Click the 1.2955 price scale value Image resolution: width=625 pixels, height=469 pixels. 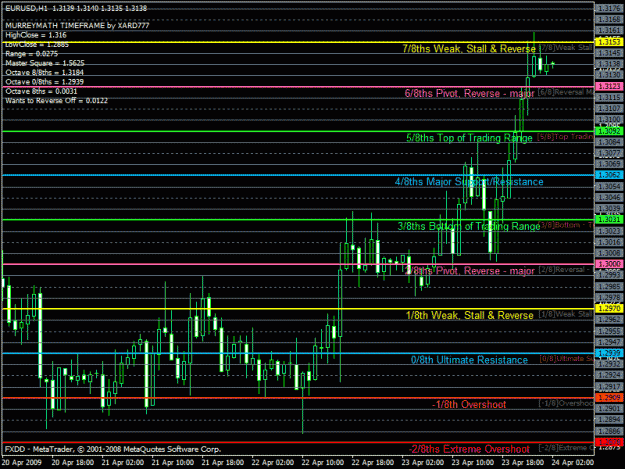pyautogui.click(x=610, y=331)
